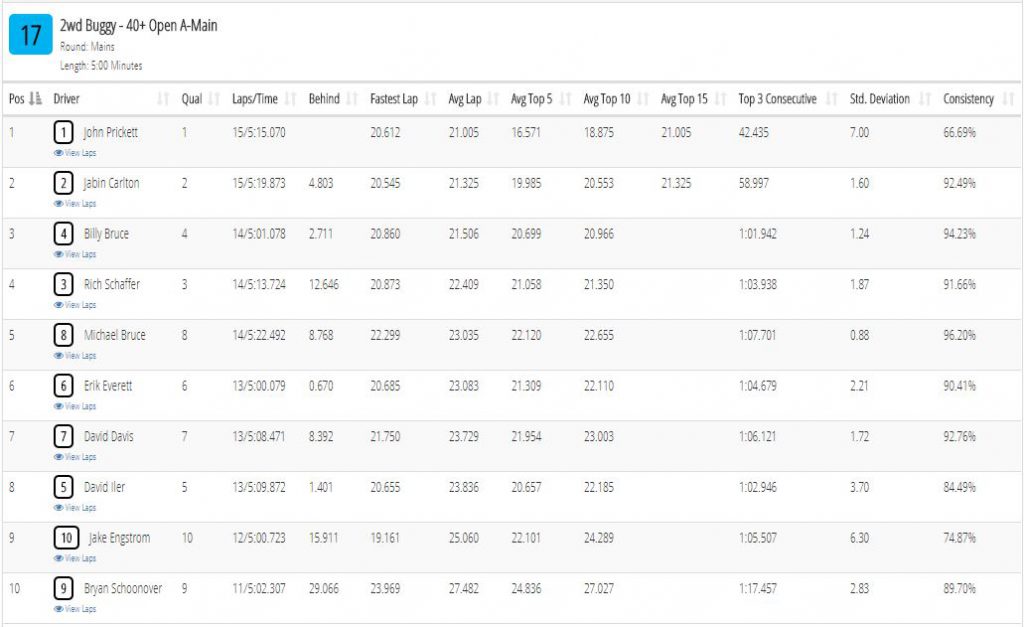
Task: Click car number 4 badge for Billy Bruce
Action: (63, 234)
